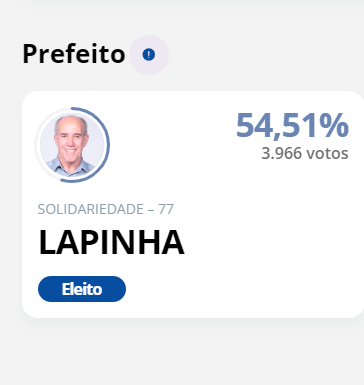Click the blue exclamation info icon

(149, 54)
